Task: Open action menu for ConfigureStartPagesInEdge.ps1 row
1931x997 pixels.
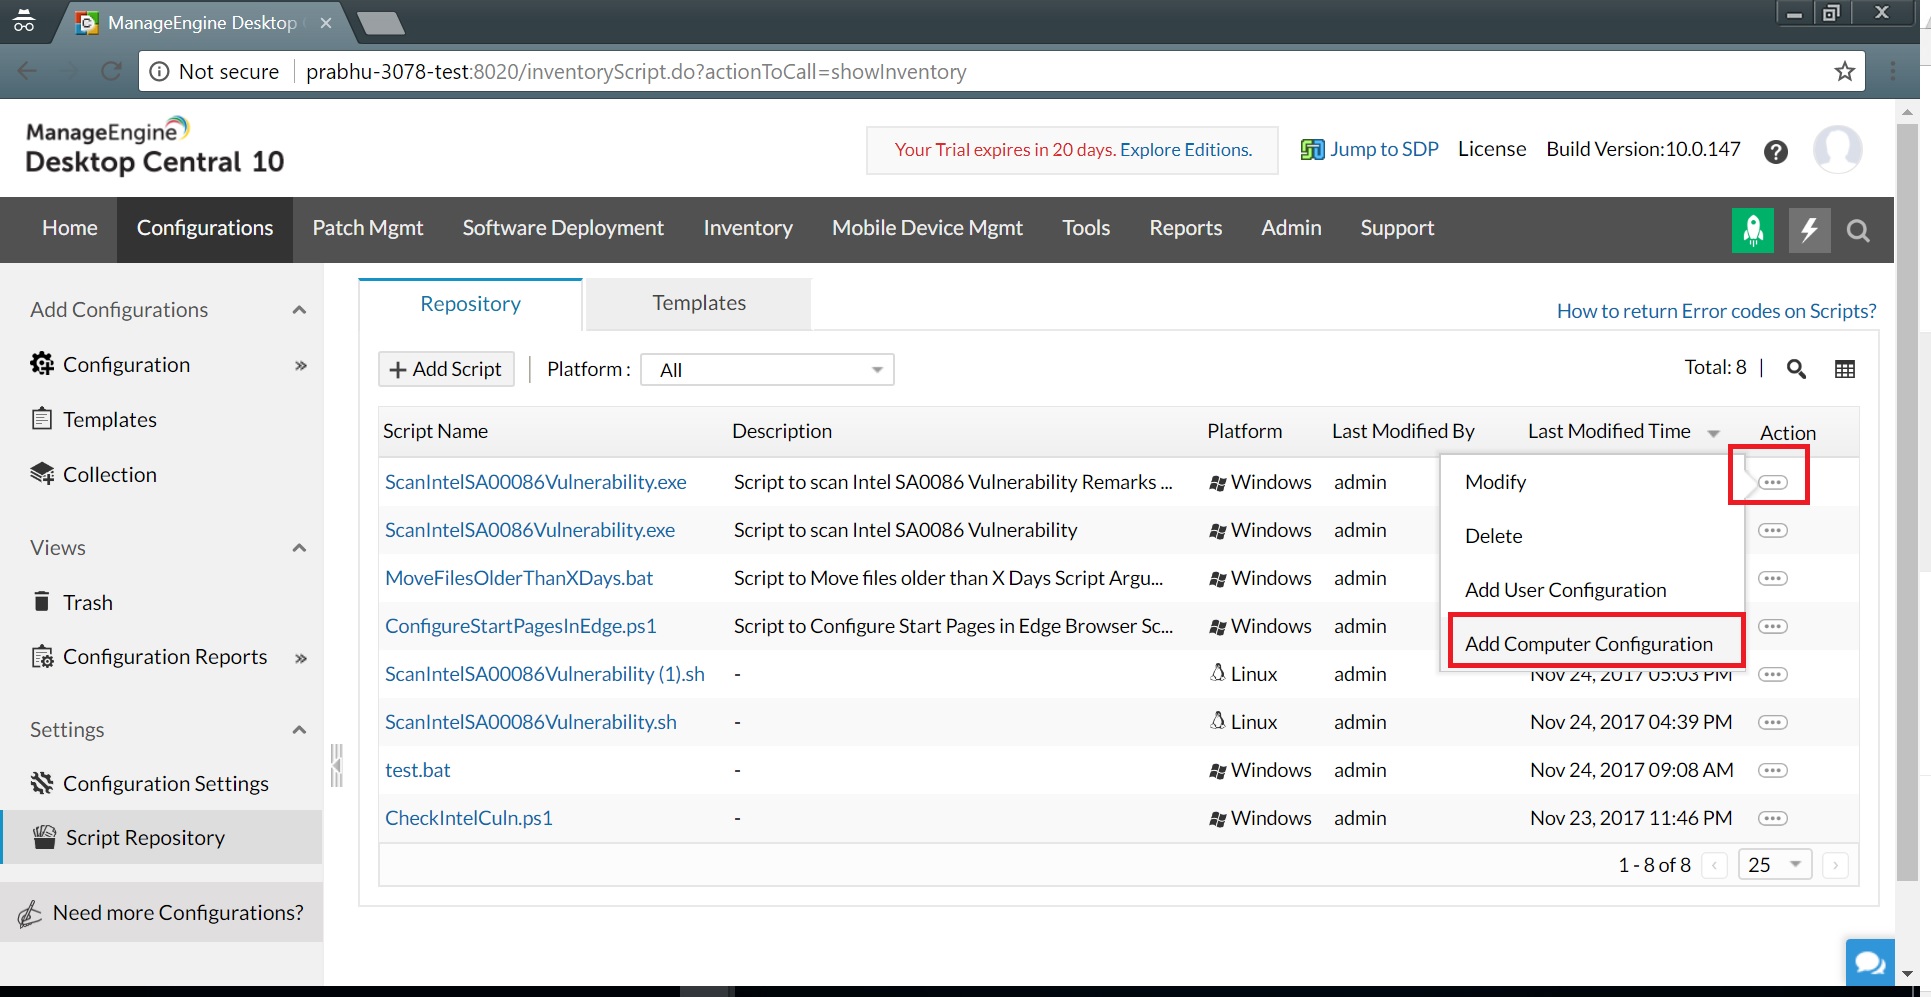Action: [1773, 626]
